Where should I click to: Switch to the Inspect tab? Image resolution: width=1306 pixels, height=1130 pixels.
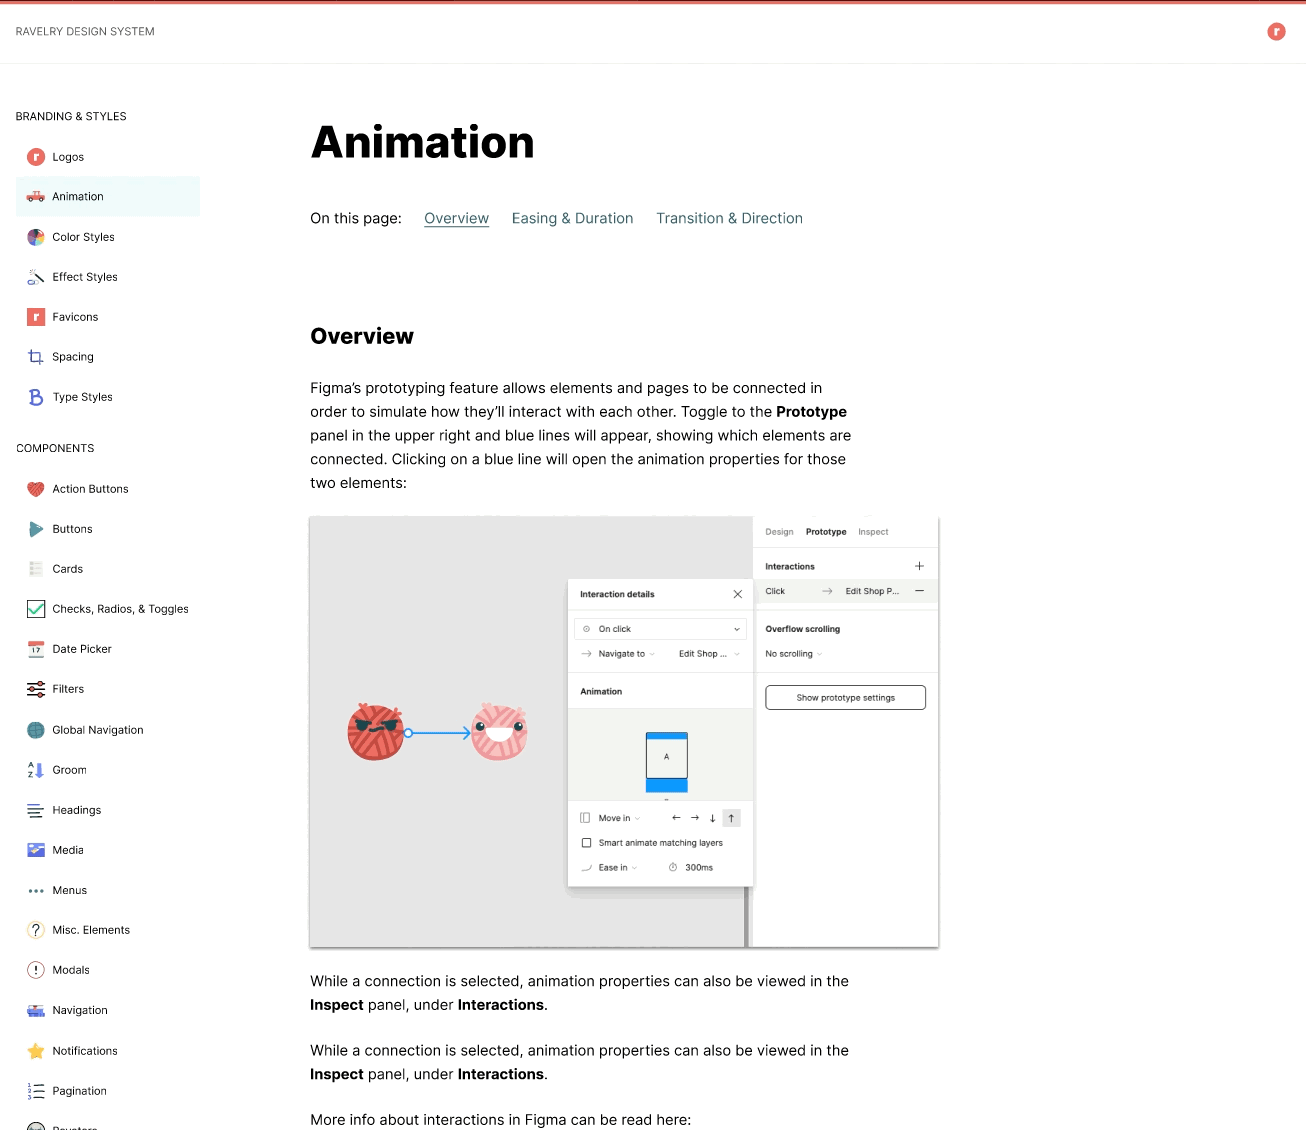(x=873, y=532)
